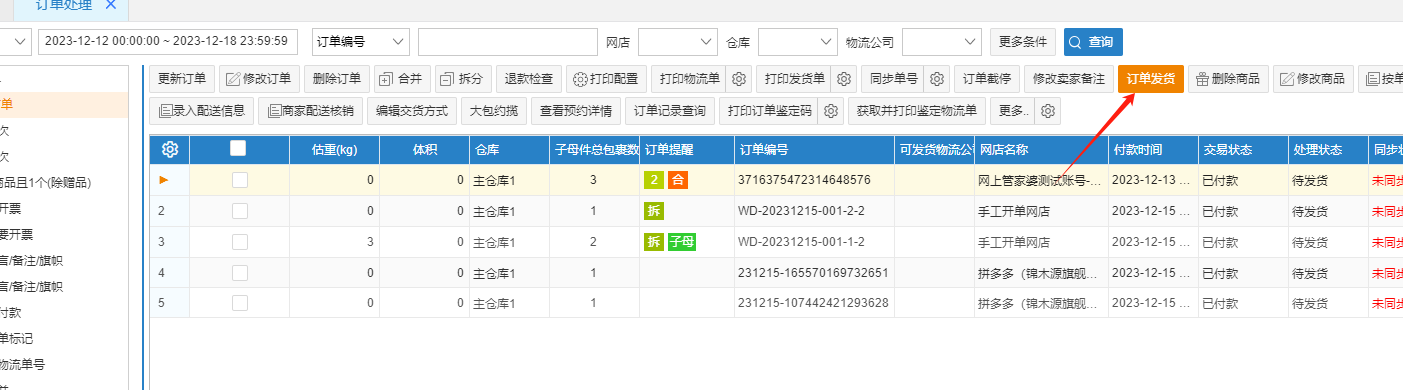Click the orange 订单发货 button
This screenshot has height=390, width=1403.
[1151, 79]
